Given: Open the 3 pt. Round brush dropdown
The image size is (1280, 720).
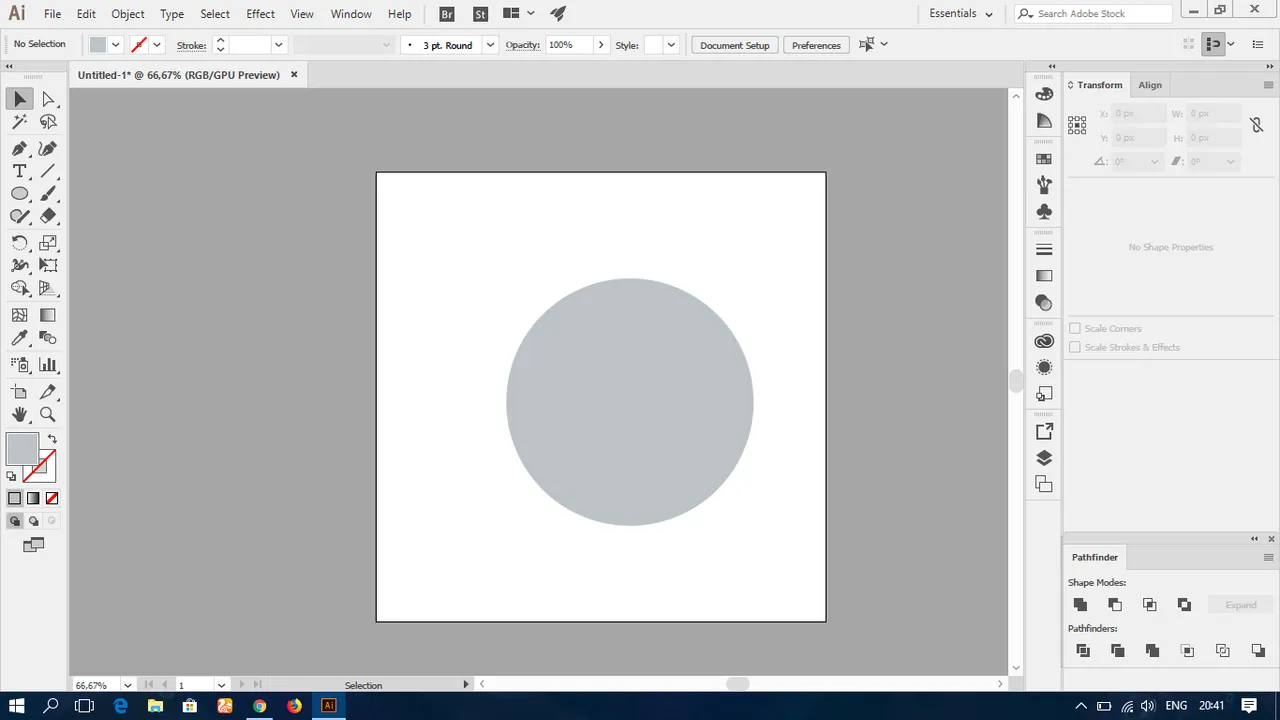Looking at the screenshot, I should coord(490,45).
